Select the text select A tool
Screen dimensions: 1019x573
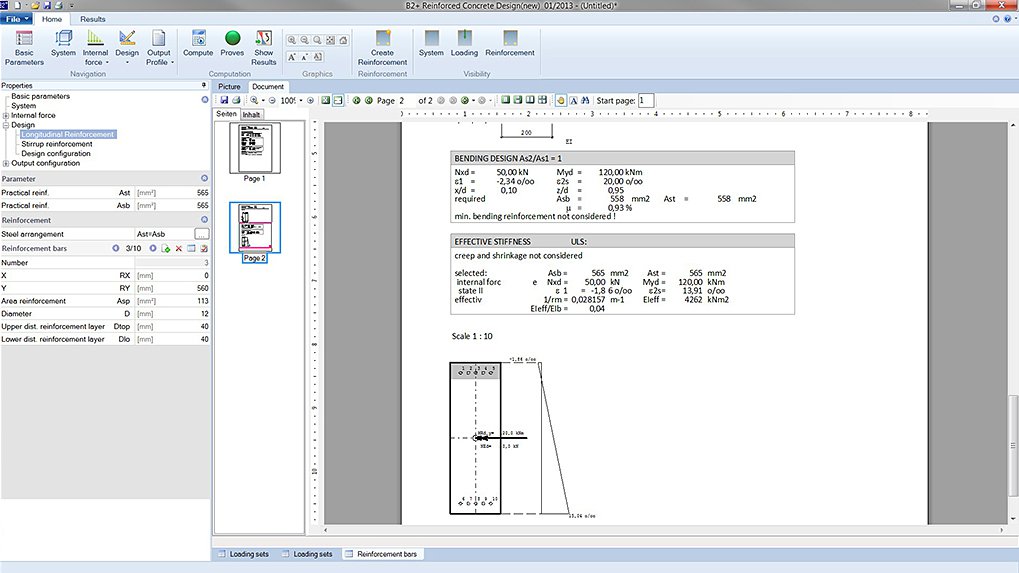click(x=573, y=101)
